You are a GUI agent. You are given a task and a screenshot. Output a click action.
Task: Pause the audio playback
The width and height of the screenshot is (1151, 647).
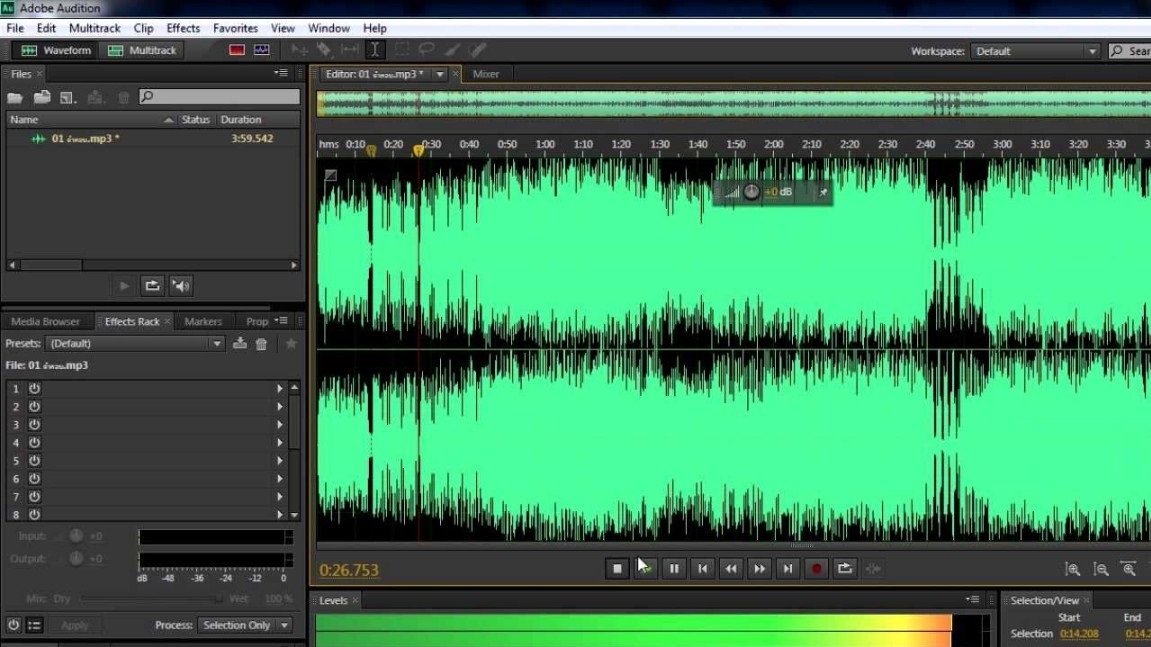(x=674, y=568)
